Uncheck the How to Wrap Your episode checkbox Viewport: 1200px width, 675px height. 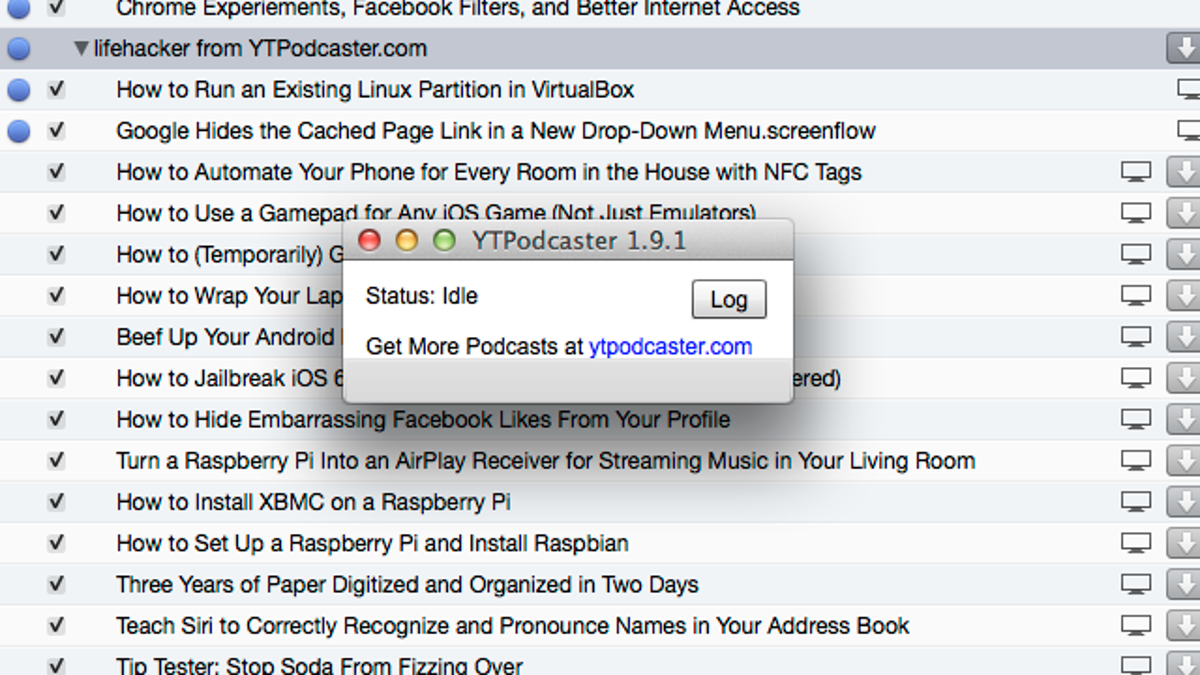coord(56,296)
